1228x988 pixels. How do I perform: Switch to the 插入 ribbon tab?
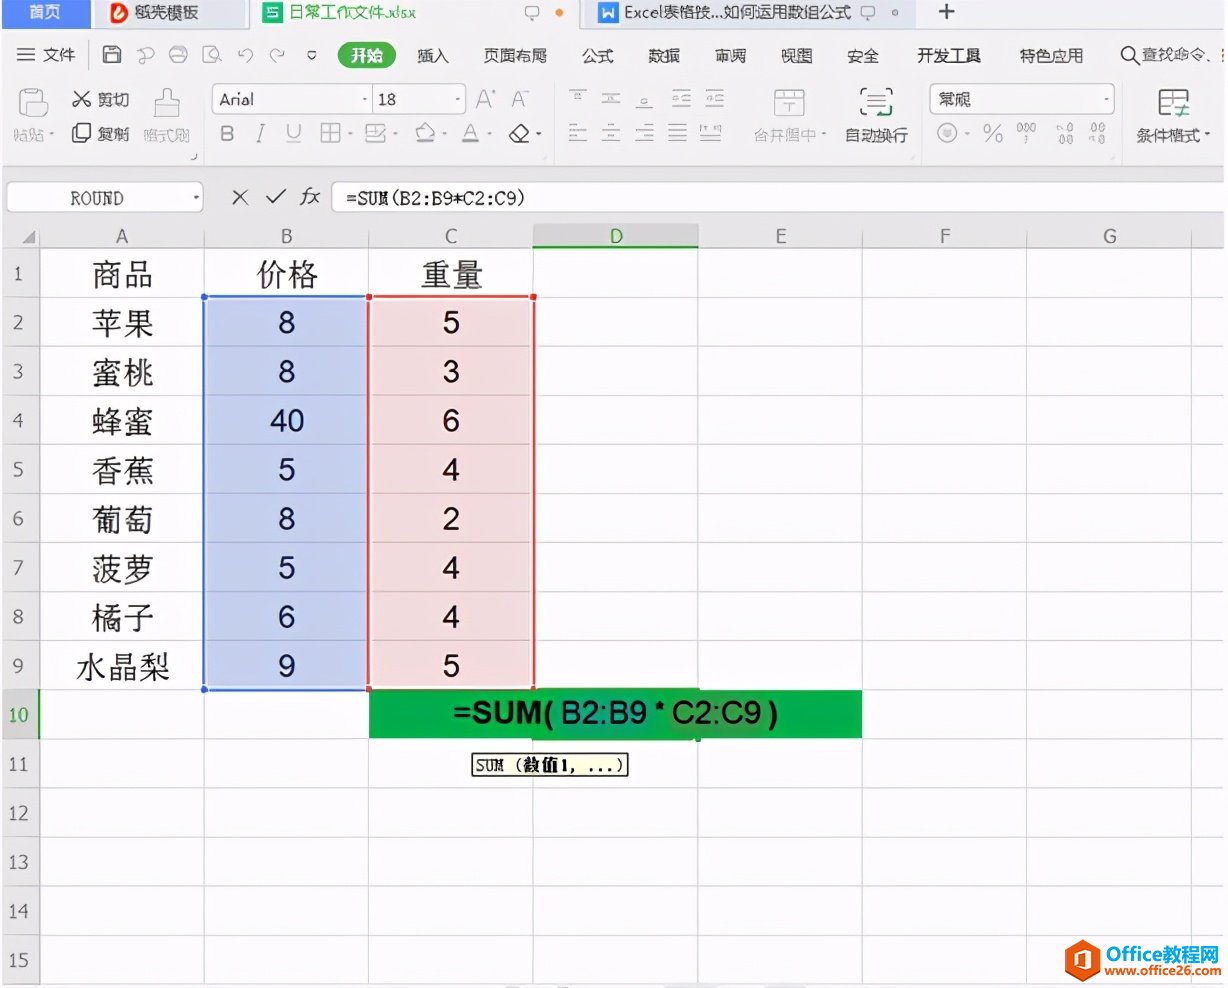coord(433,55)
